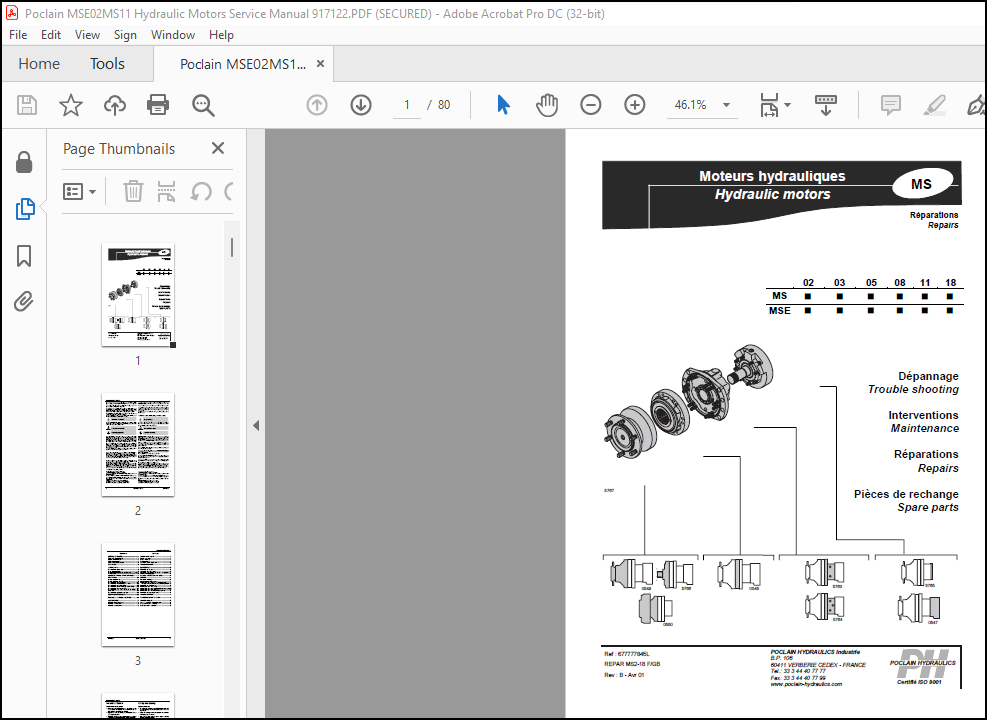Open the thumbnails Options dropdown menu
The height and width of the screenshot is (720, 987).
(79, 191)
